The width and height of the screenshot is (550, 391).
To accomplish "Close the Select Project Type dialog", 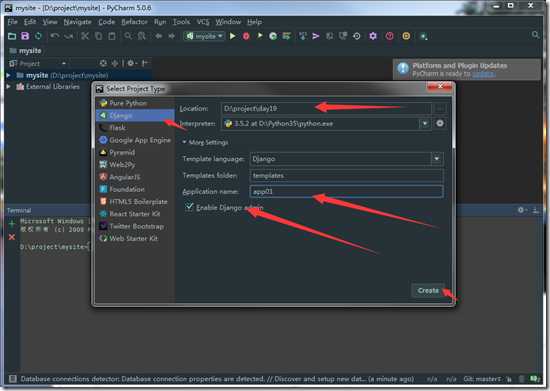I will [x=440, y=86].
